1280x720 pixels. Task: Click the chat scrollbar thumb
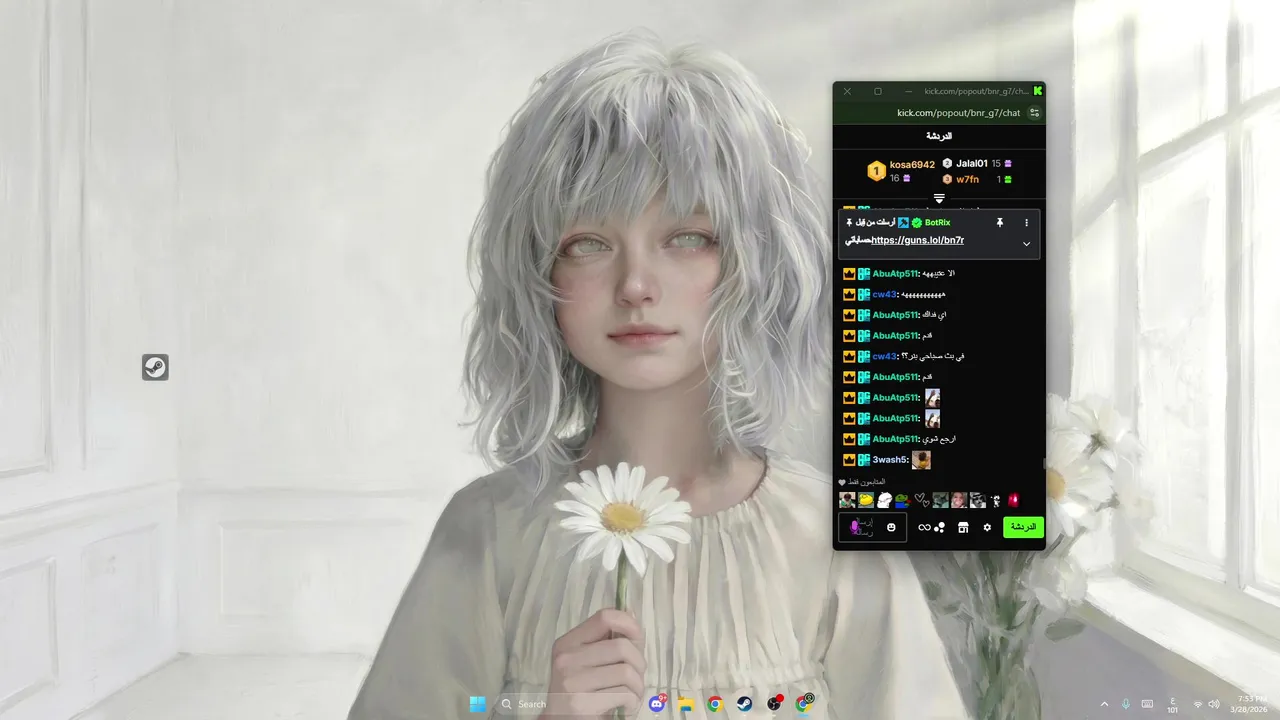1045,463
